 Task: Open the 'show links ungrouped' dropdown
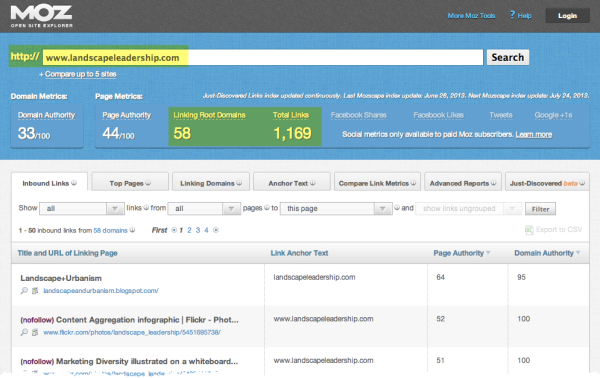(469, 209)
